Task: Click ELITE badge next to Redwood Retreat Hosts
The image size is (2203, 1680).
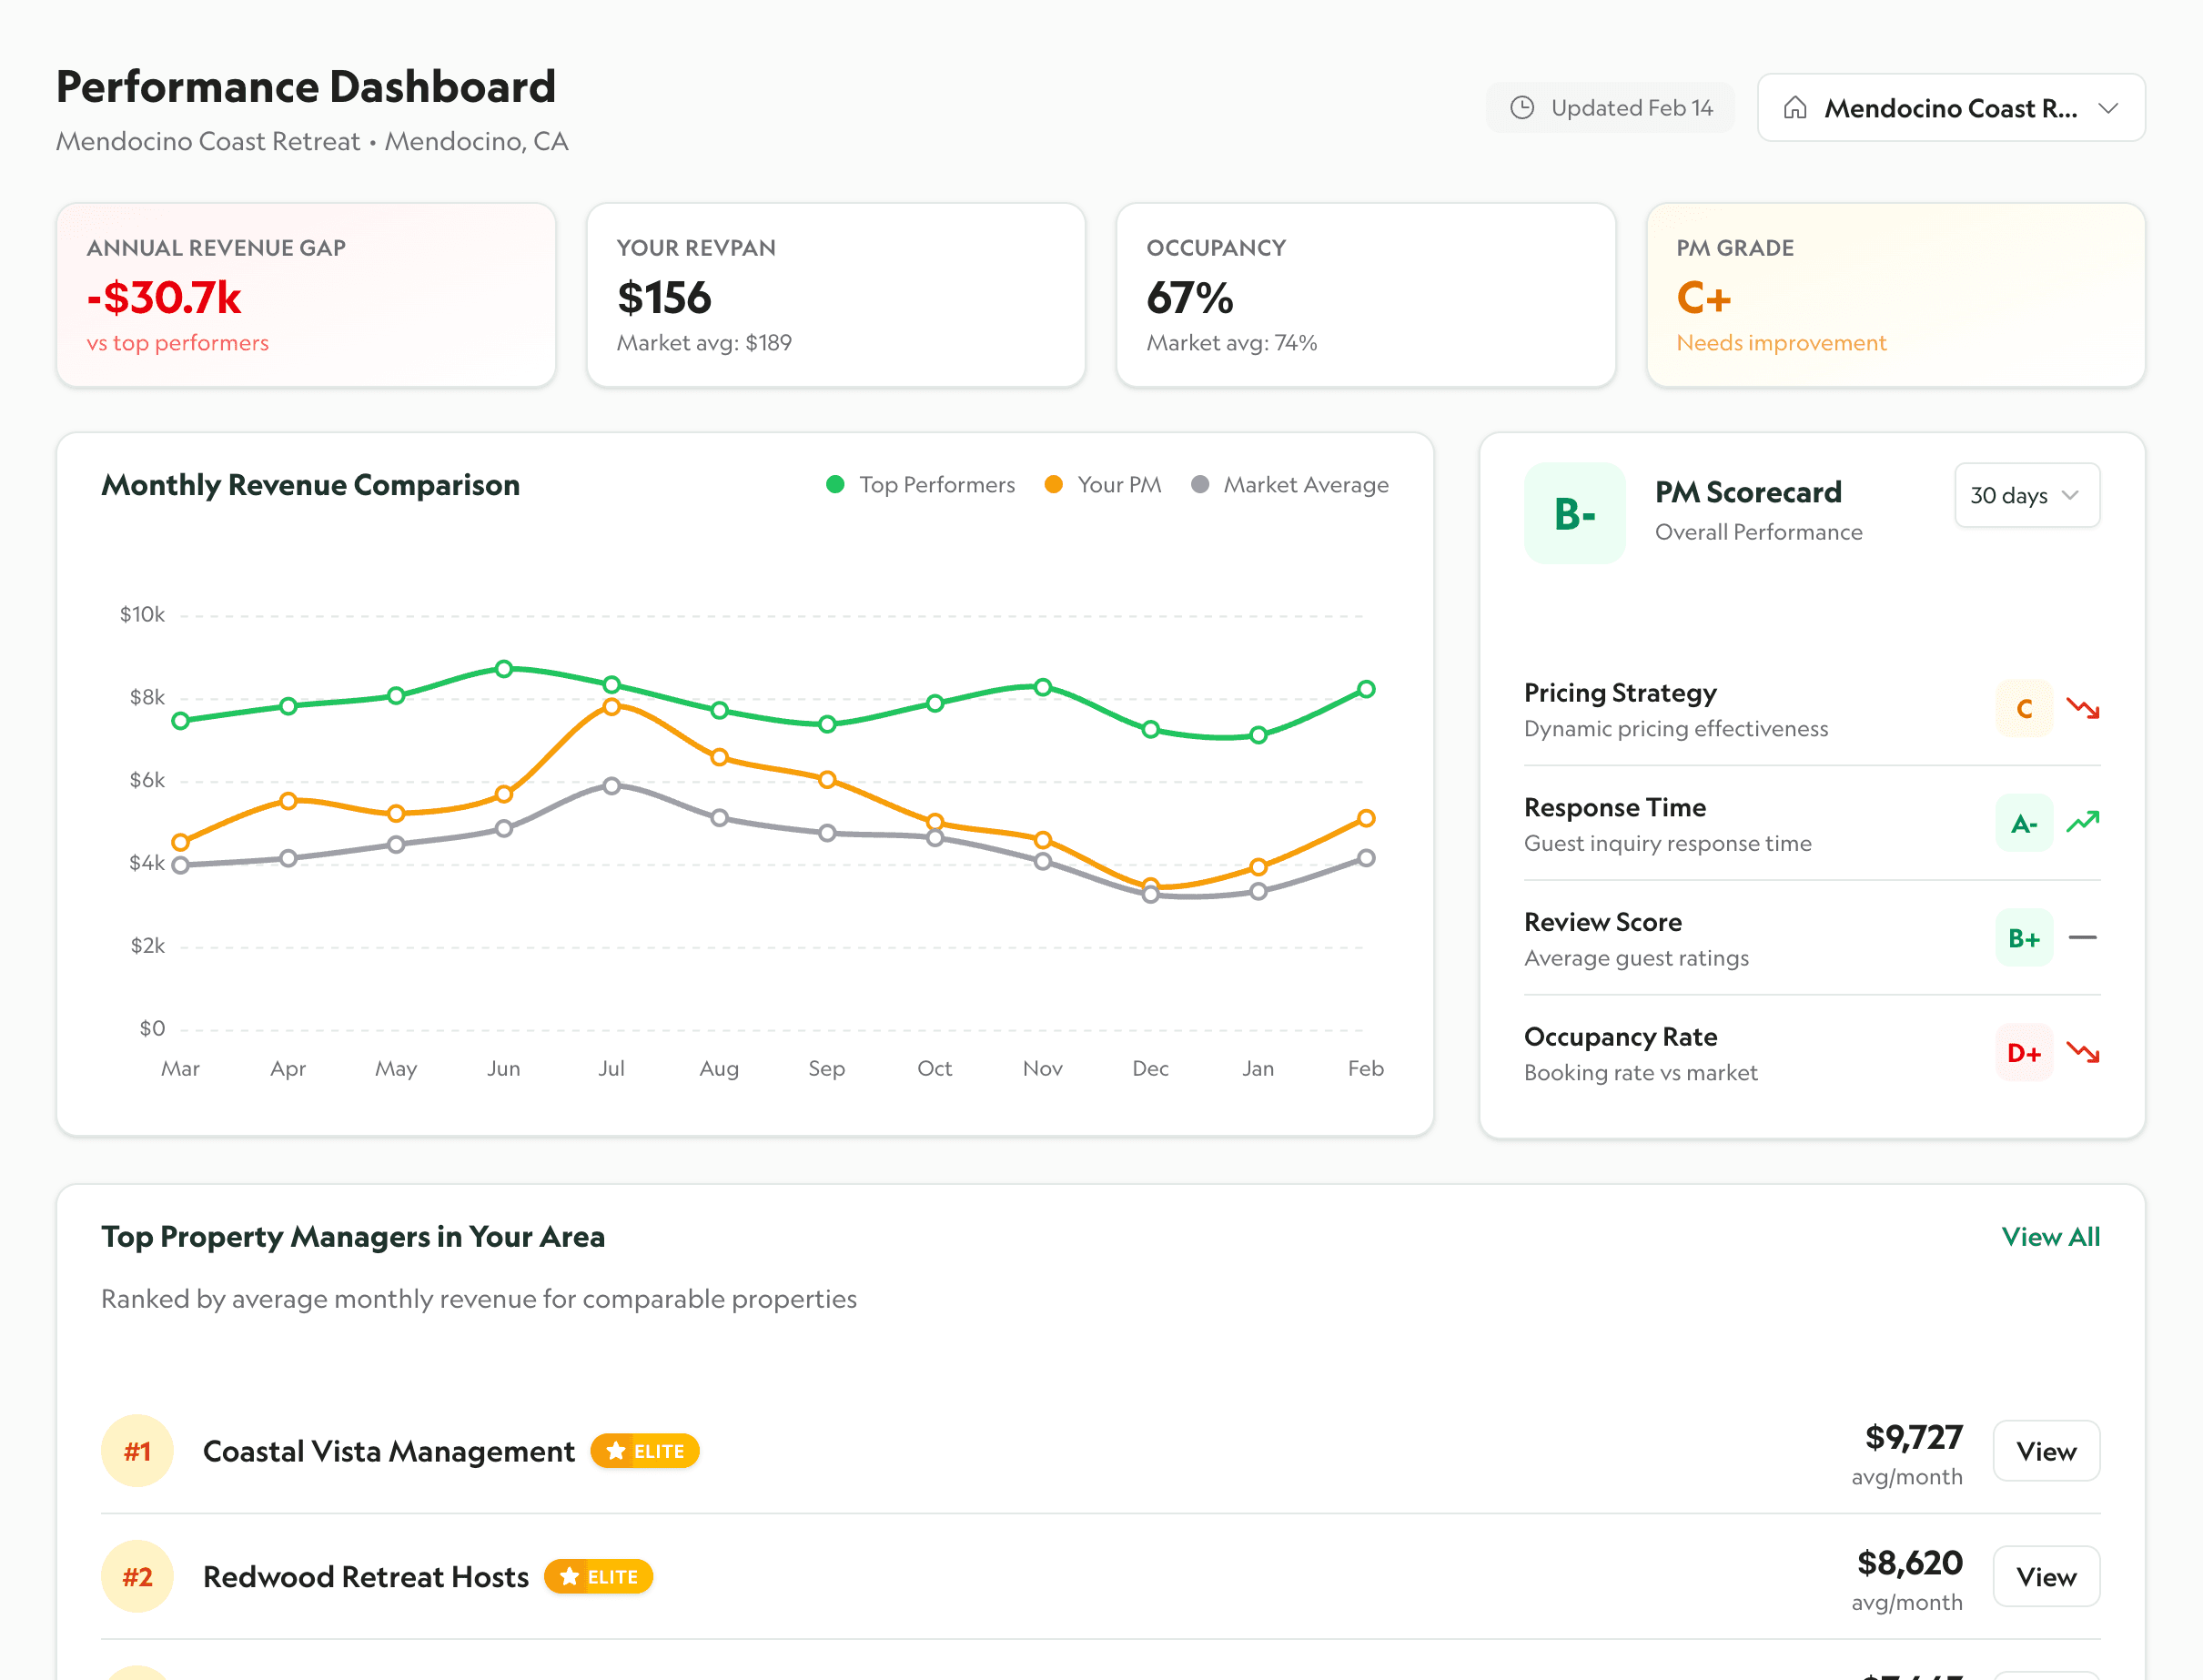Action: click(x=598, y=1577)
